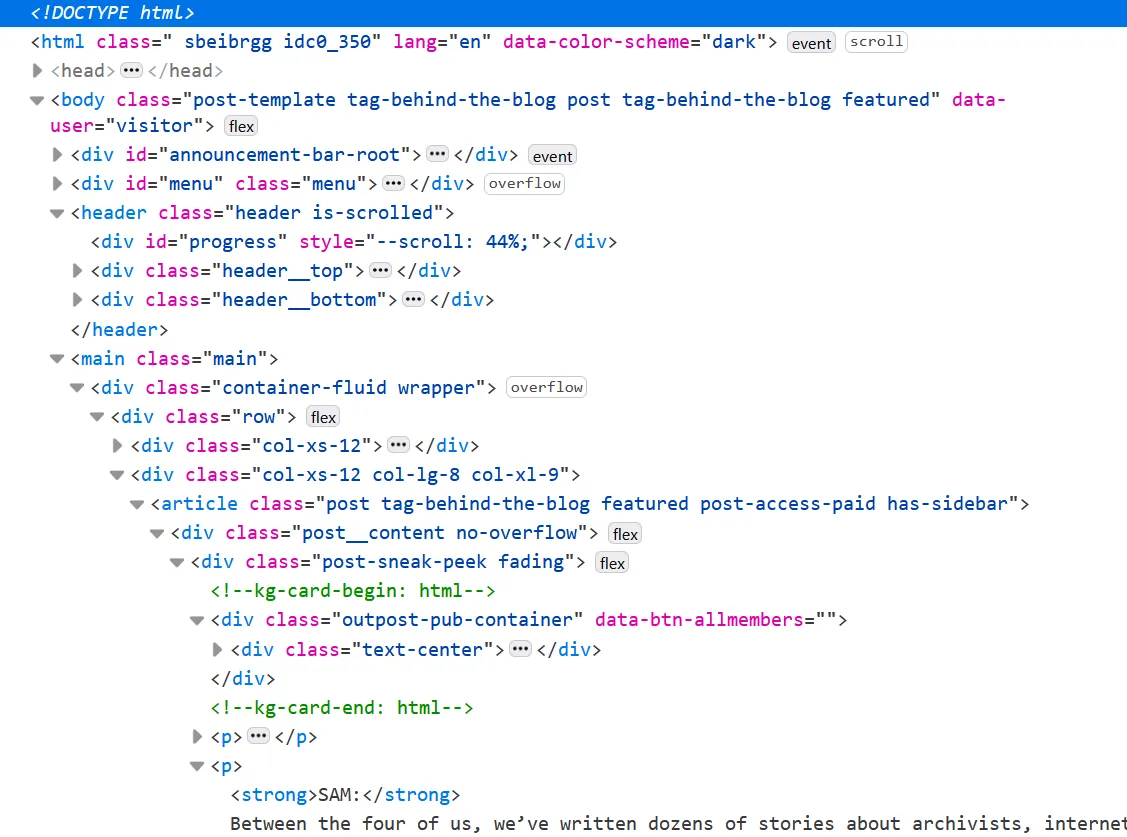Click the ellipsis inside col-xs-12 div
1127x837 pixels.
coord(401,445)
